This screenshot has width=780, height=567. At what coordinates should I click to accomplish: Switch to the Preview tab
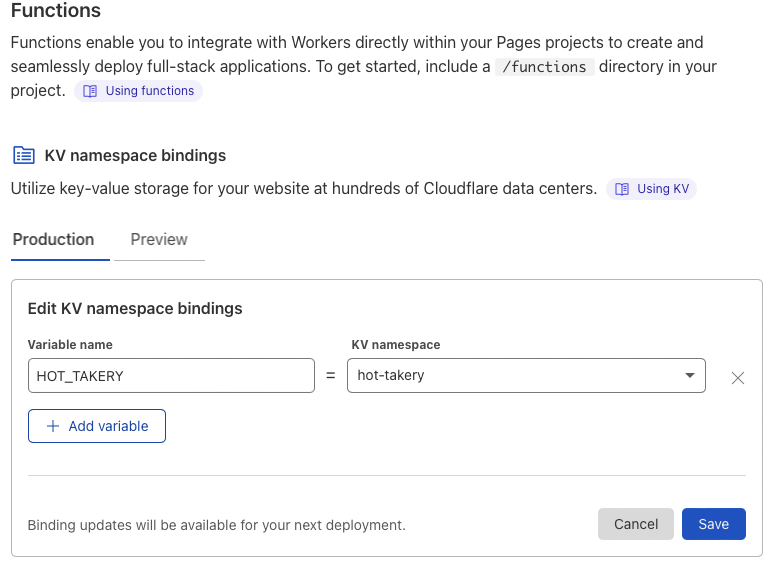[159, 240]
